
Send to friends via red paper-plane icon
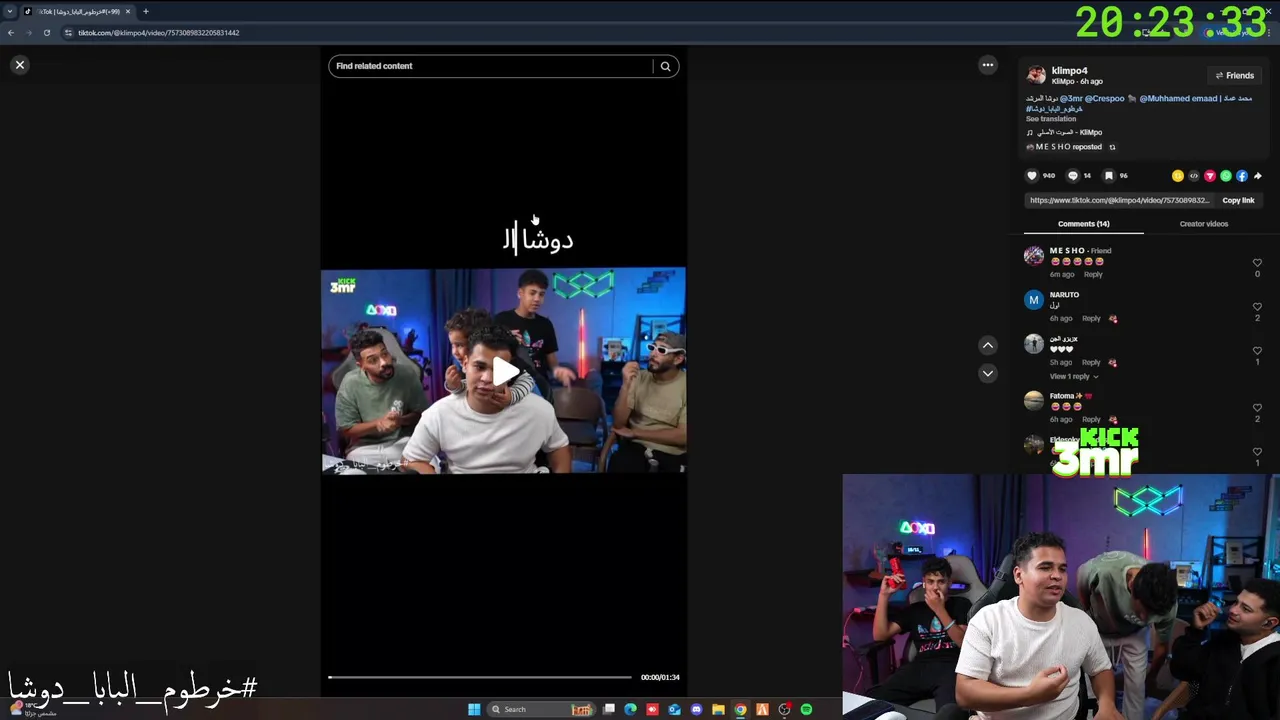(1210, 176)
